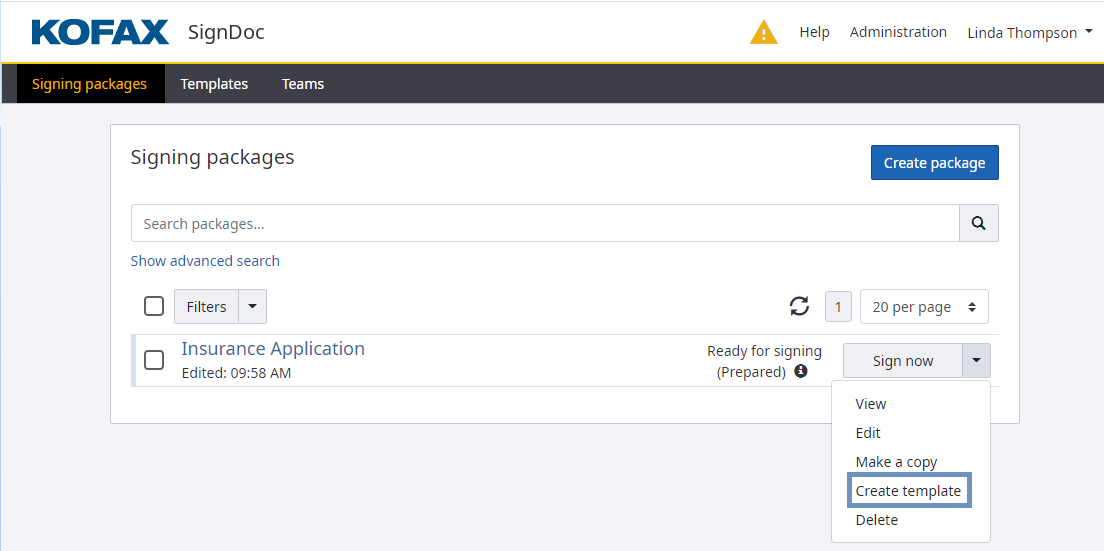The width and height of the screenshot is (1104, 551).
Task: Expand the Filters dropdown arrow
Action: (252, 307)
